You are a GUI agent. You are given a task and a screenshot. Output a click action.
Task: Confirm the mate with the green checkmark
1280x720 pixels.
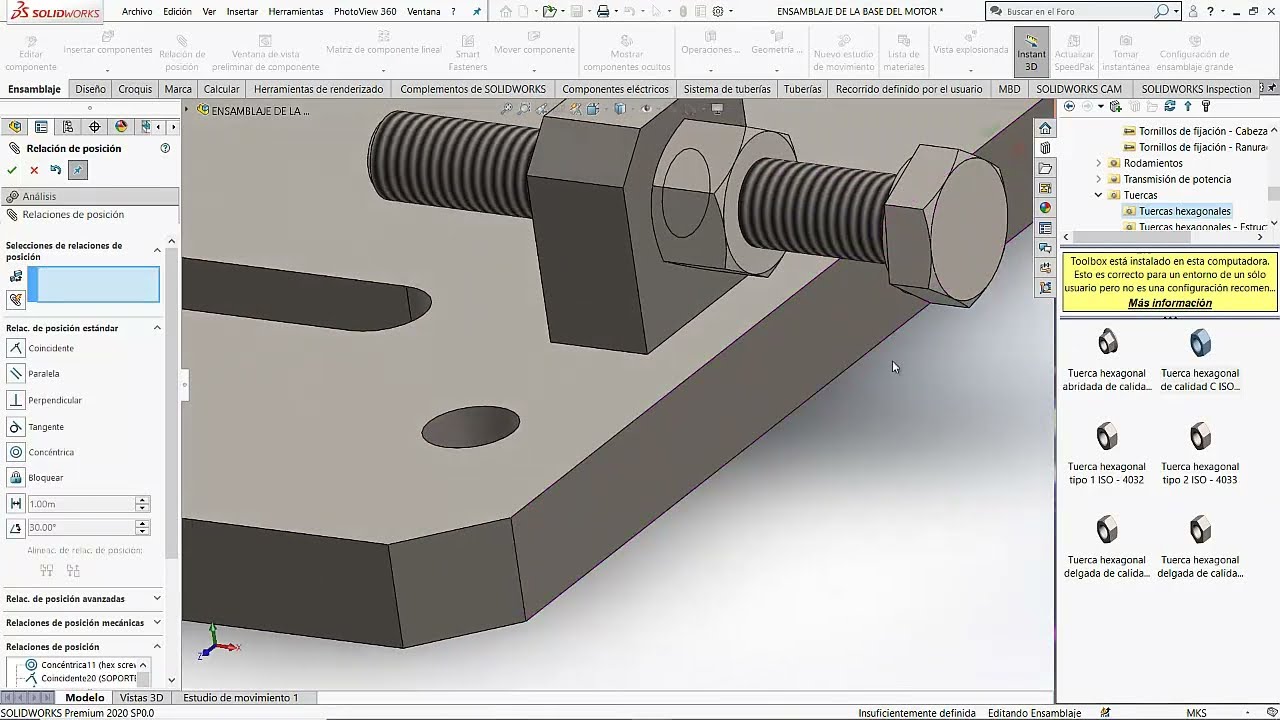point(12,171)
